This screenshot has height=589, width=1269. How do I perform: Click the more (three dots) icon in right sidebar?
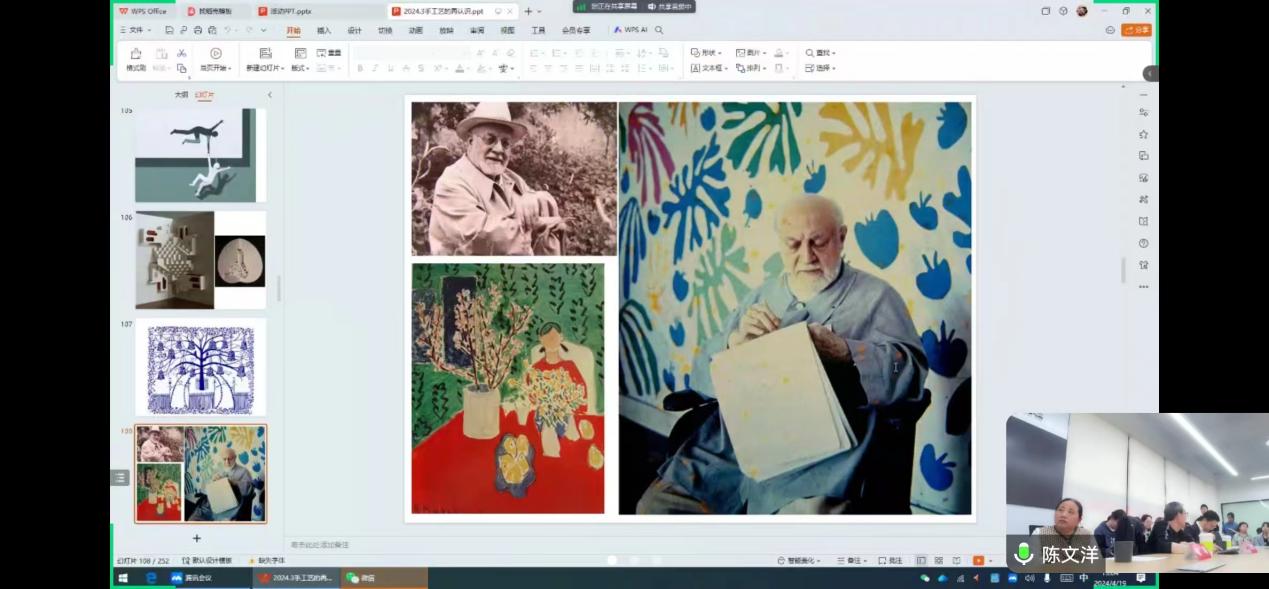tap(1143, 287)
